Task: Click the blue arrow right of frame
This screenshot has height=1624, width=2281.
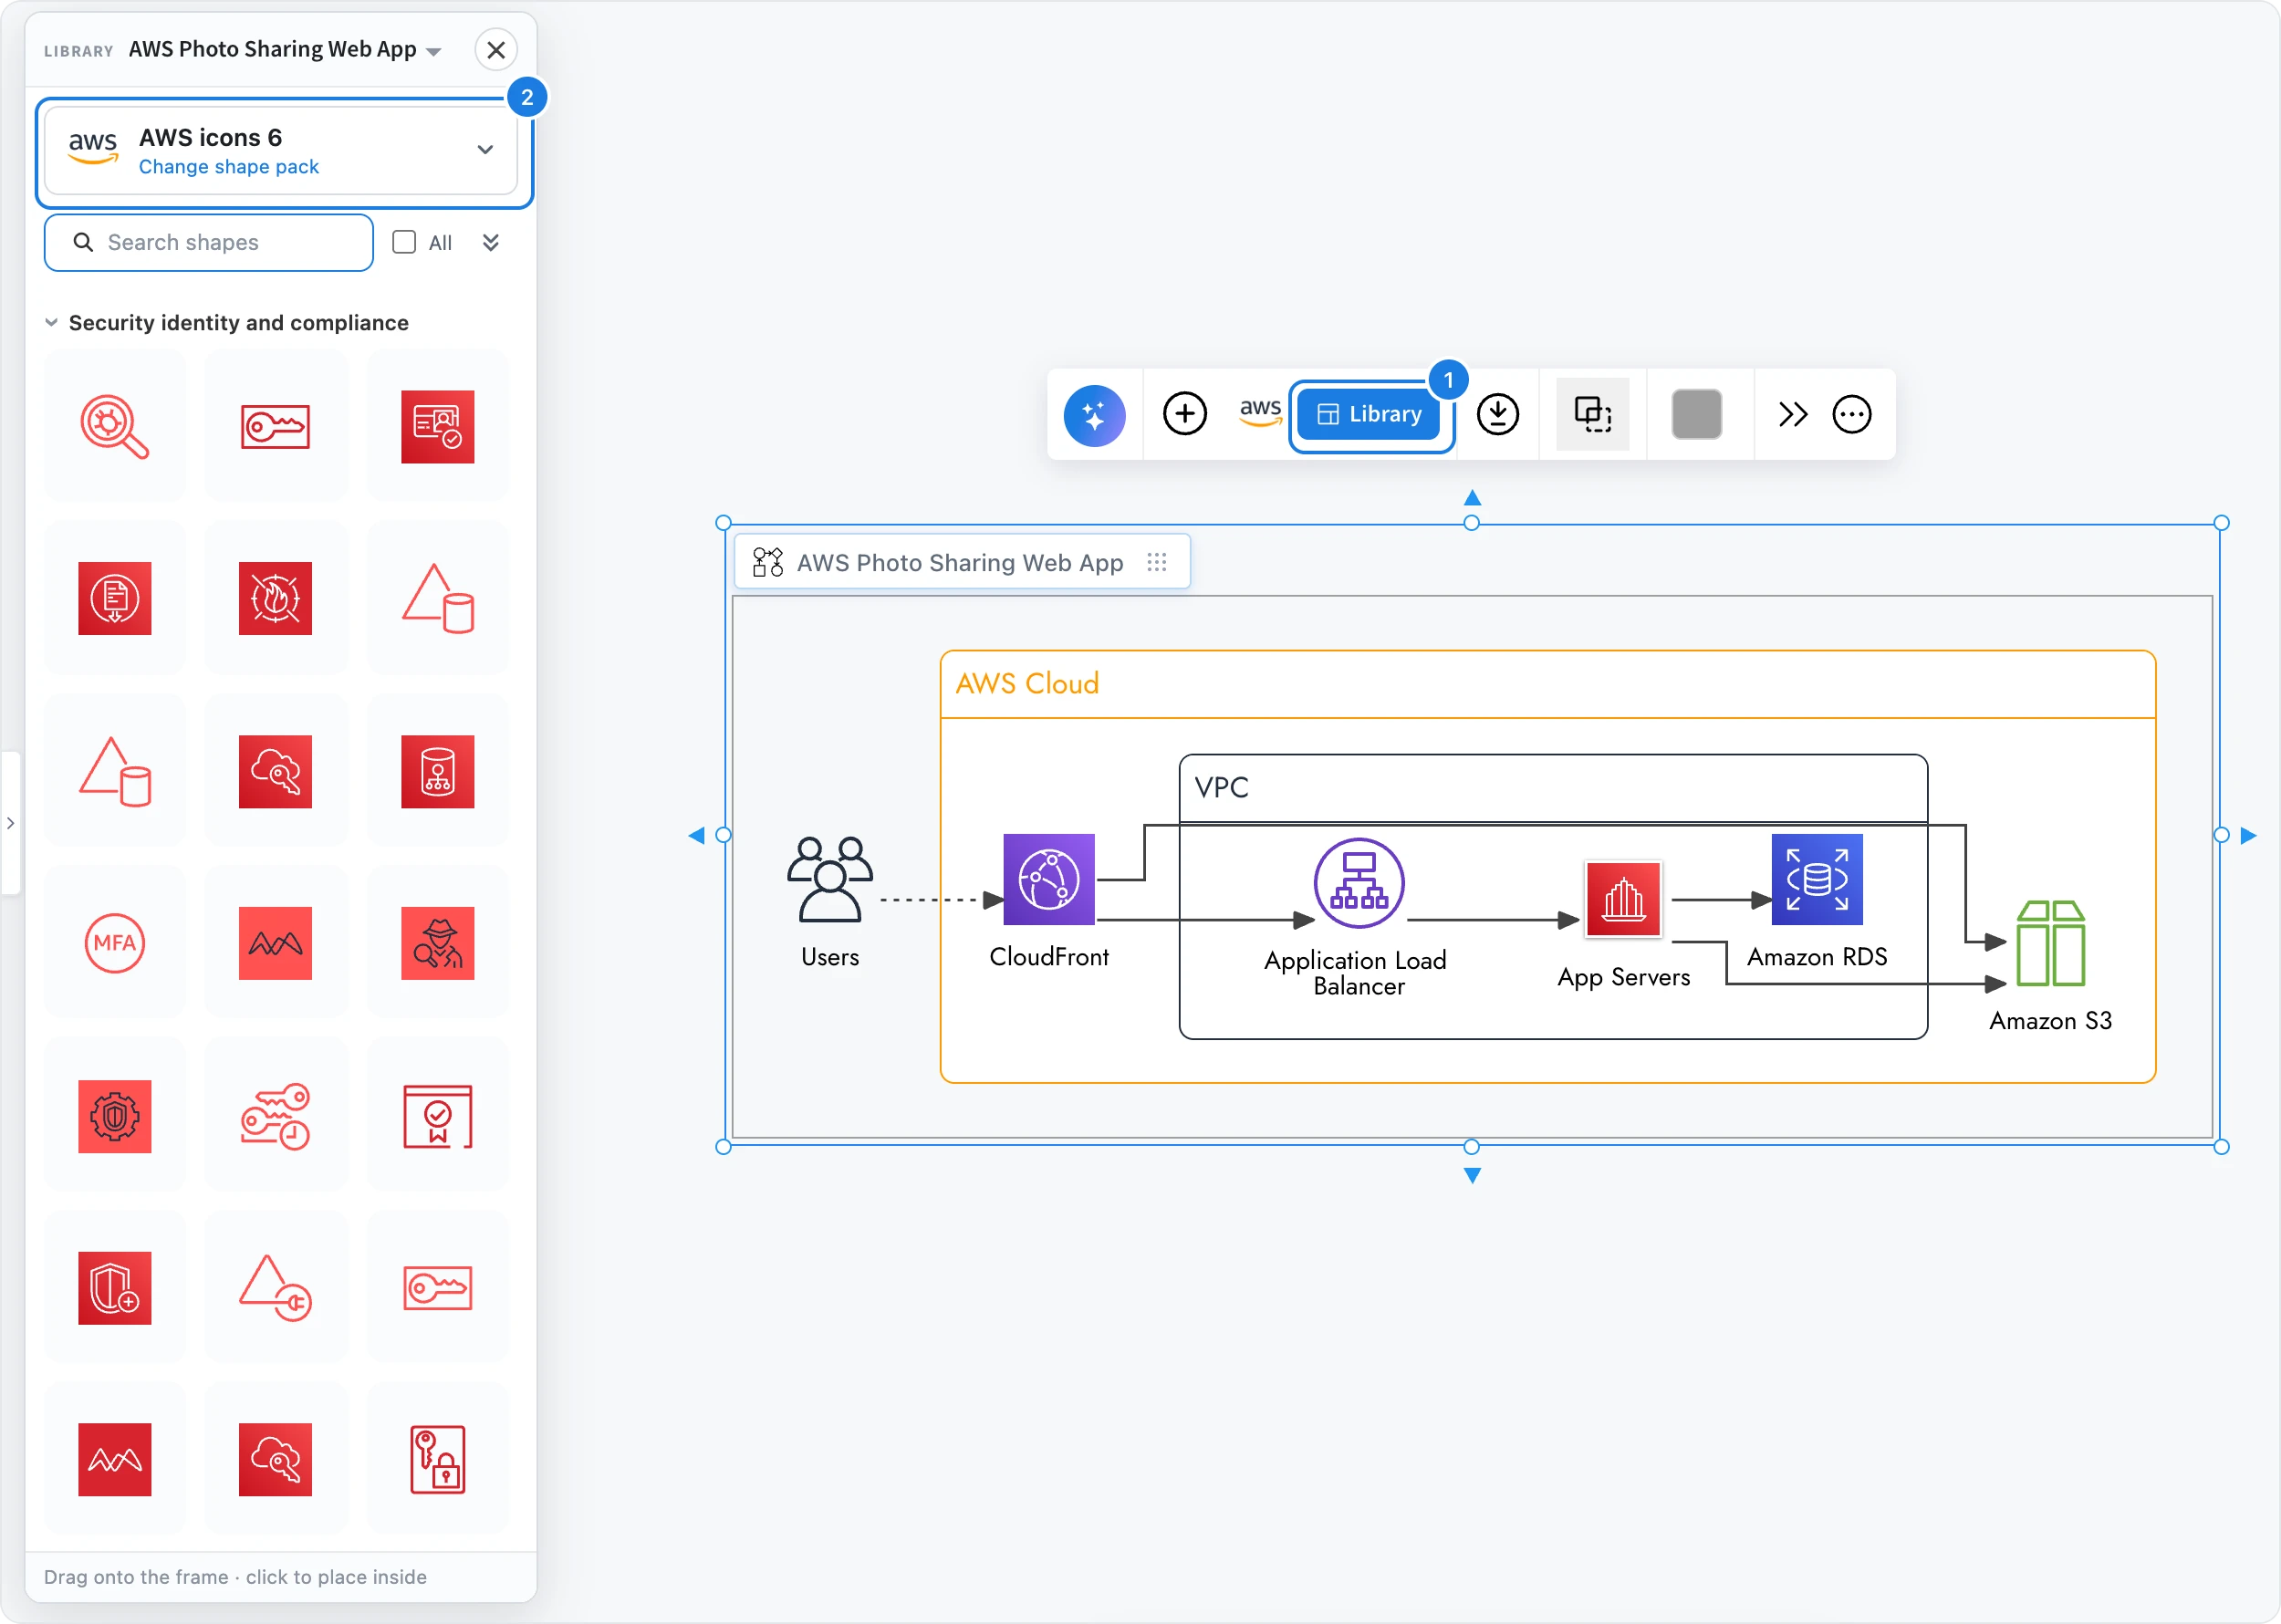Action: tap(2248, 835)
